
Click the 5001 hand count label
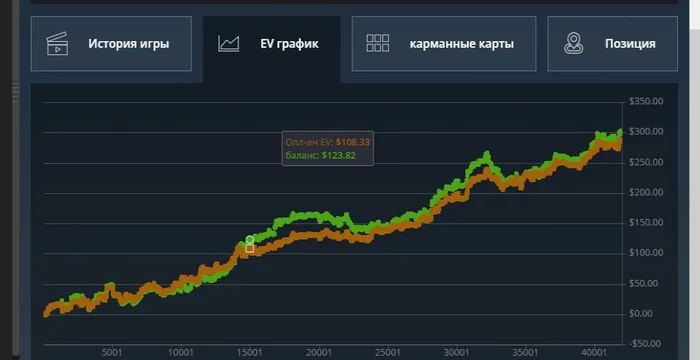(112, 352)
